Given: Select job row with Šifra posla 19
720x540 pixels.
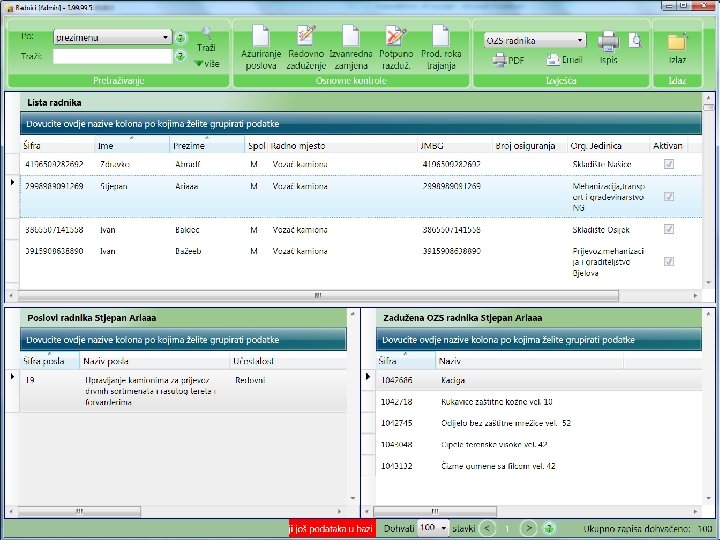Looking at the screenshot, I should [x=183, y=391].
